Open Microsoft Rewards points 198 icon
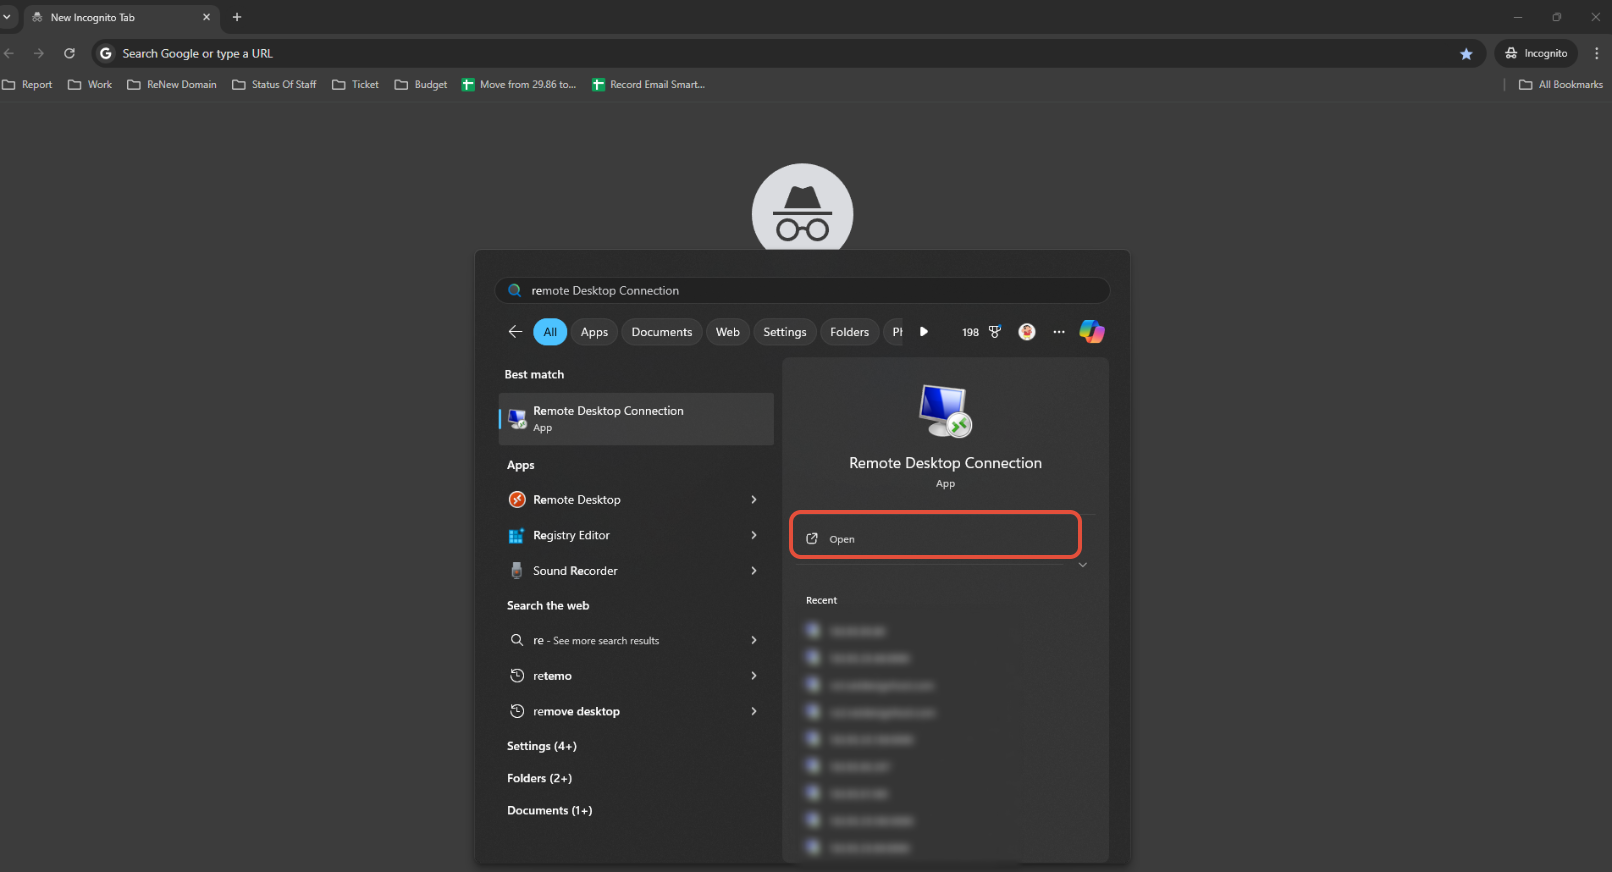1612x872 pixels. tap(982, 332)
